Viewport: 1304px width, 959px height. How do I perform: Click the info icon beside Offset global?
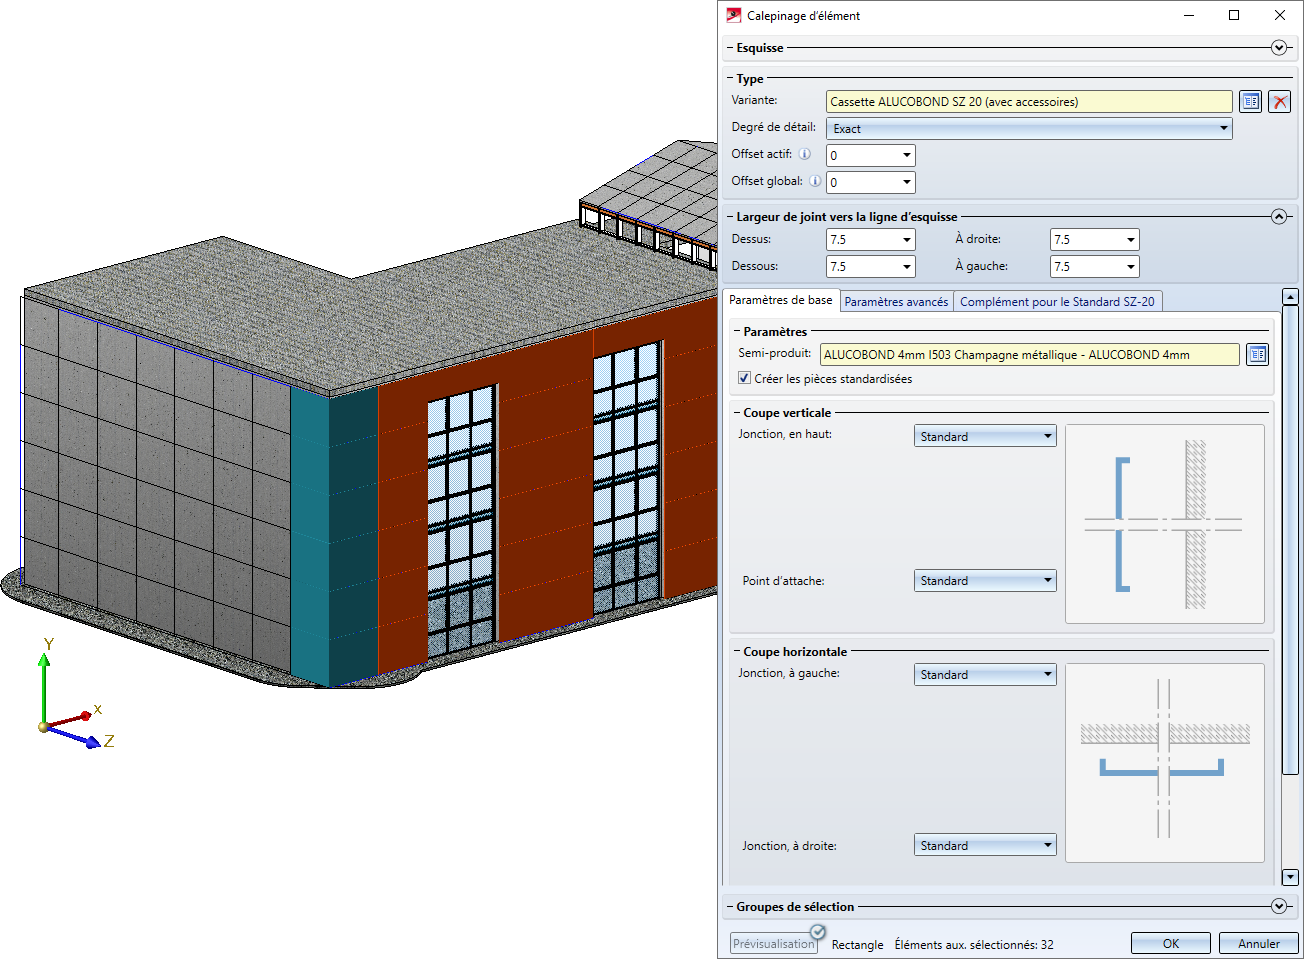point(815,181)
